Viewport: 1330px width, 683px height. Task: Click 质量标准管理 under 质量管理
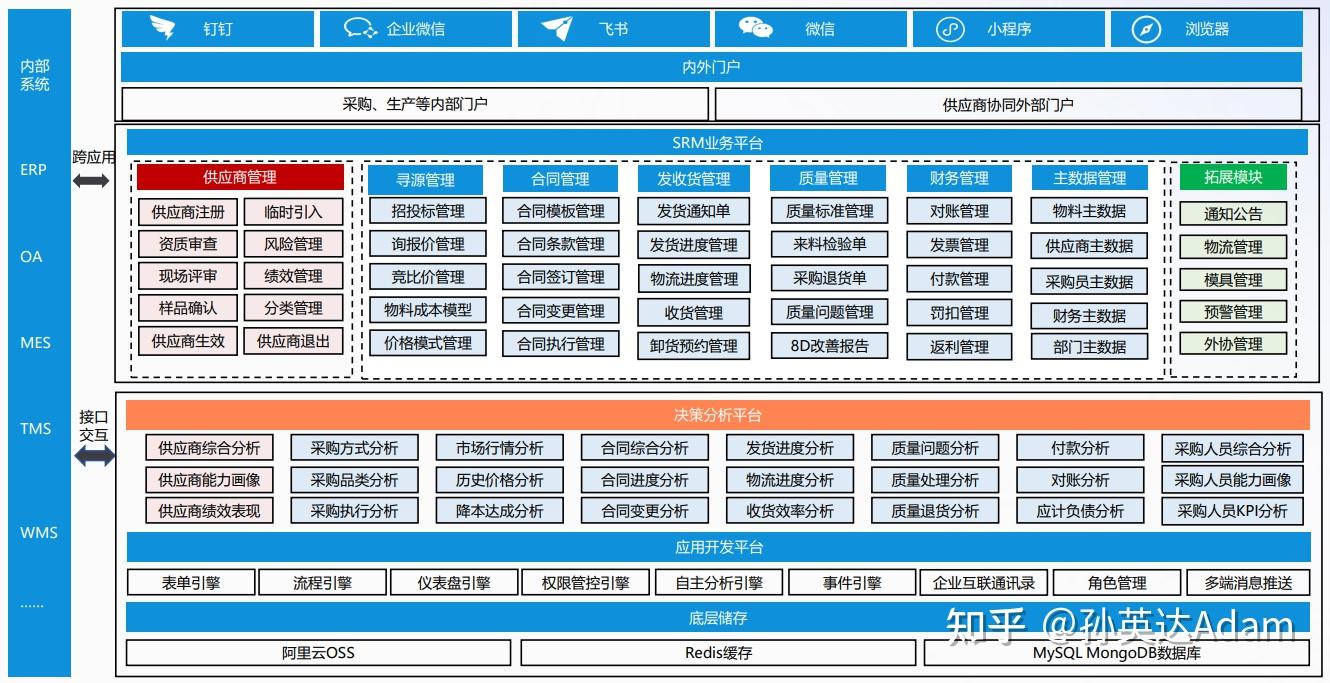(828, 211)
